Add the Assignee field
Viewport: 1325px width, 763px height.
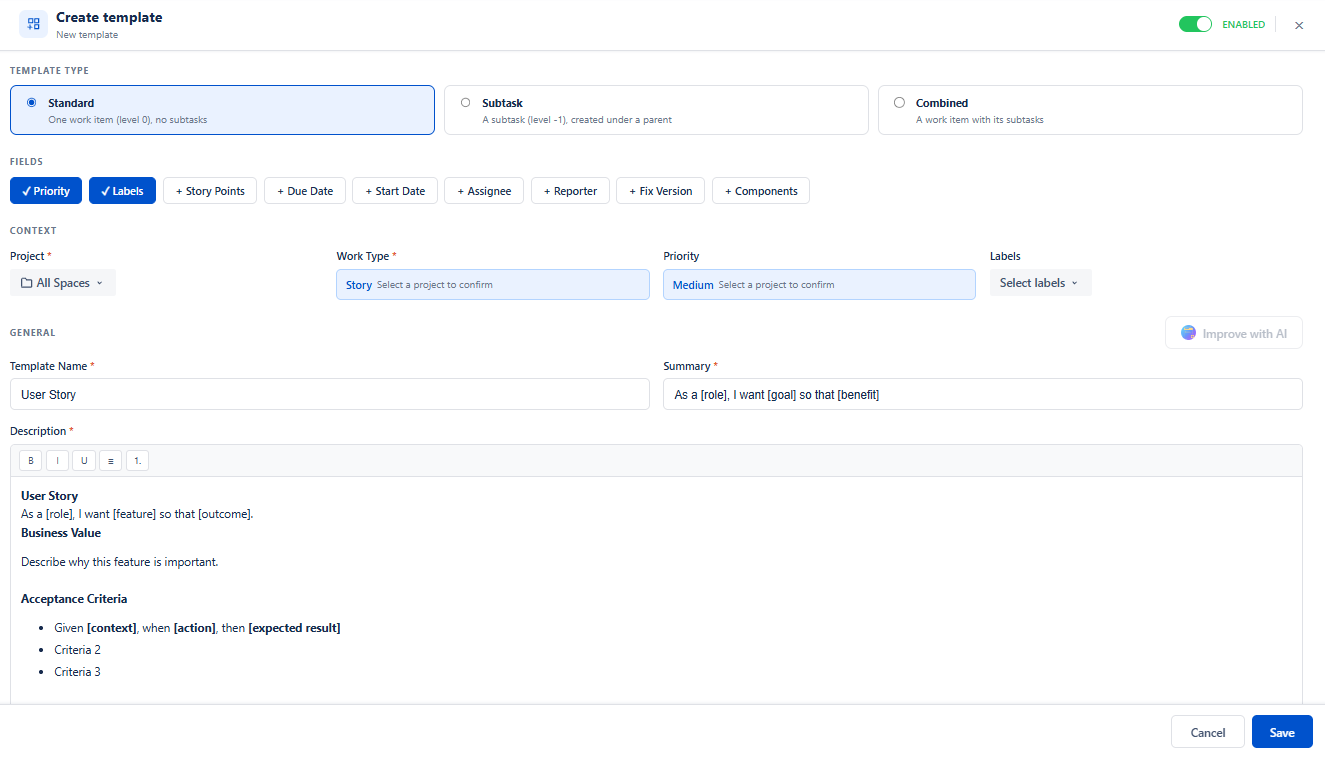484,191
